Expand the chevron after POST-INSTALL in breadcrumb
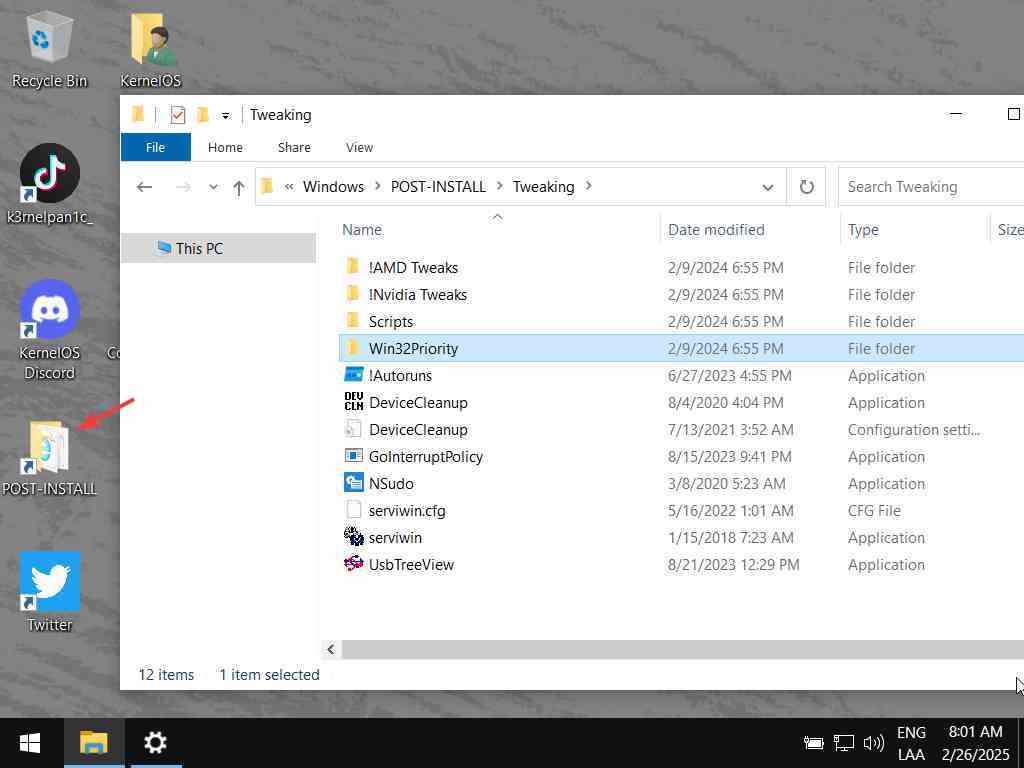 [500, 186]
